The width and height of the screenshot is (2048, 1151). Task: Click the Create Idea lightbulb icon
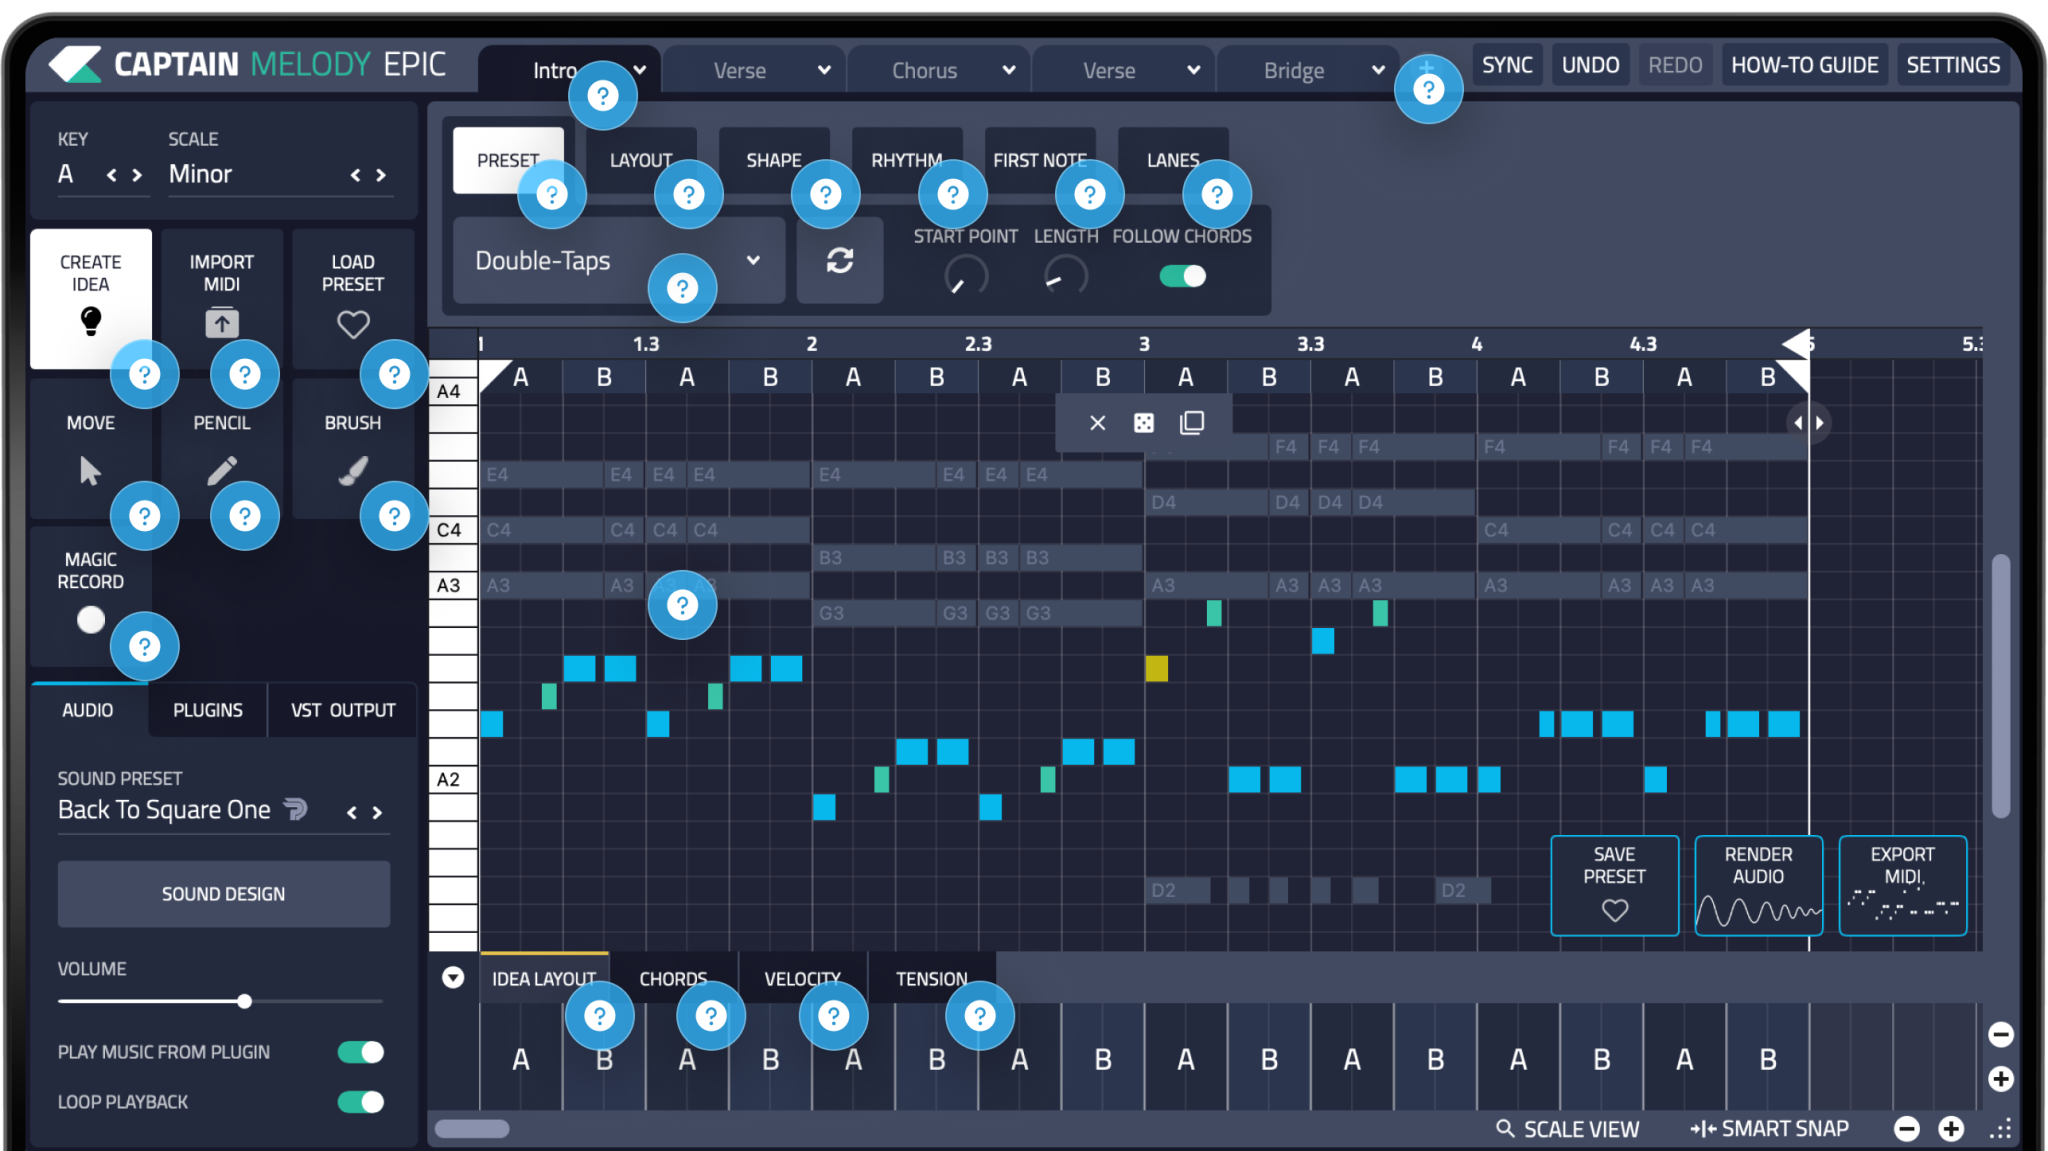[91, 321]
